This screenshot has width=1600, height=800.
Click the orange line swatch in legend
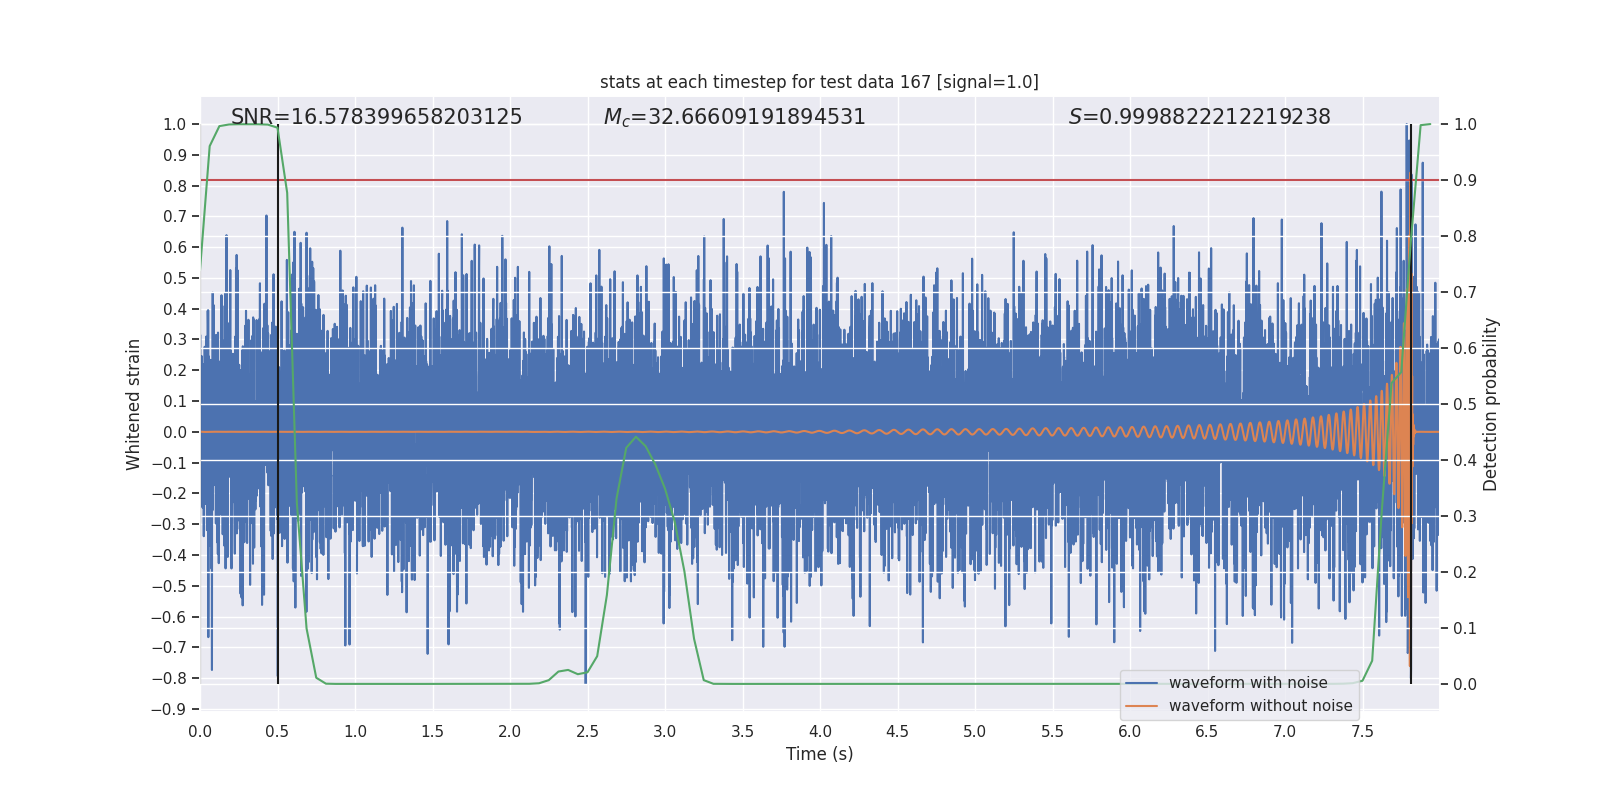tap(1141, 706)
